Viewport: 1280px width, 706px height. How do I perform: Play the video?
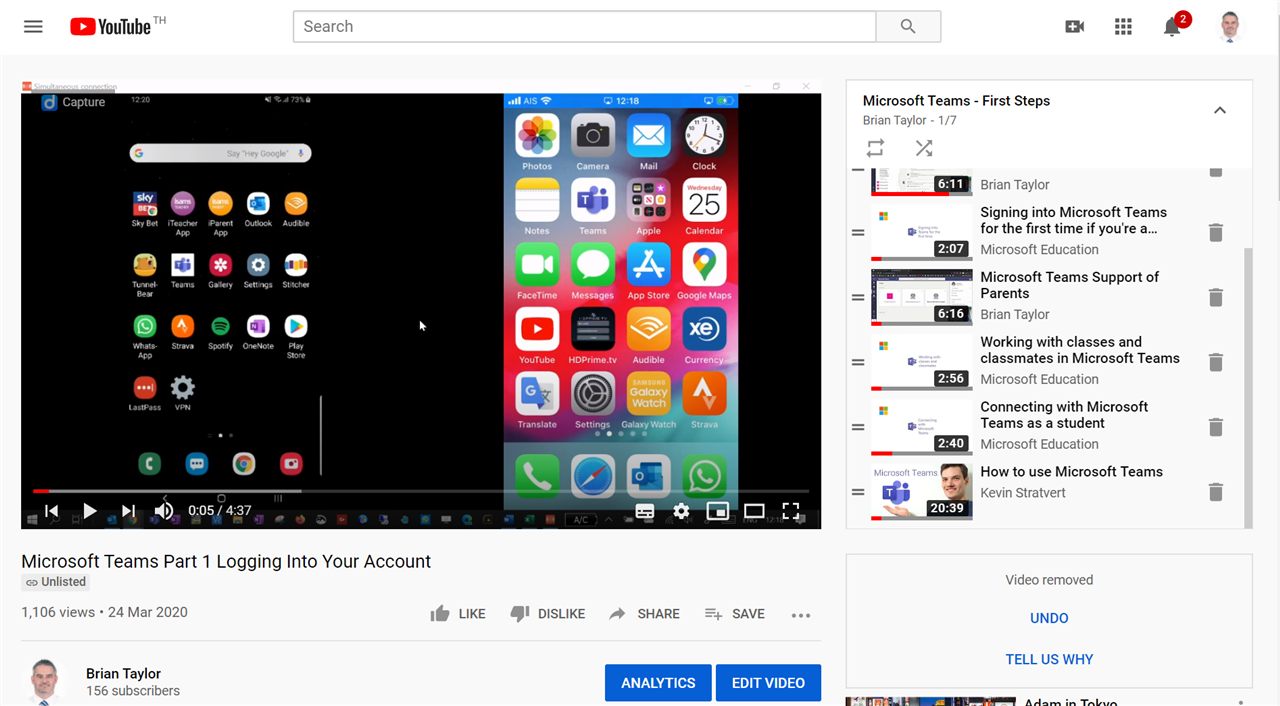pos(90,511)
